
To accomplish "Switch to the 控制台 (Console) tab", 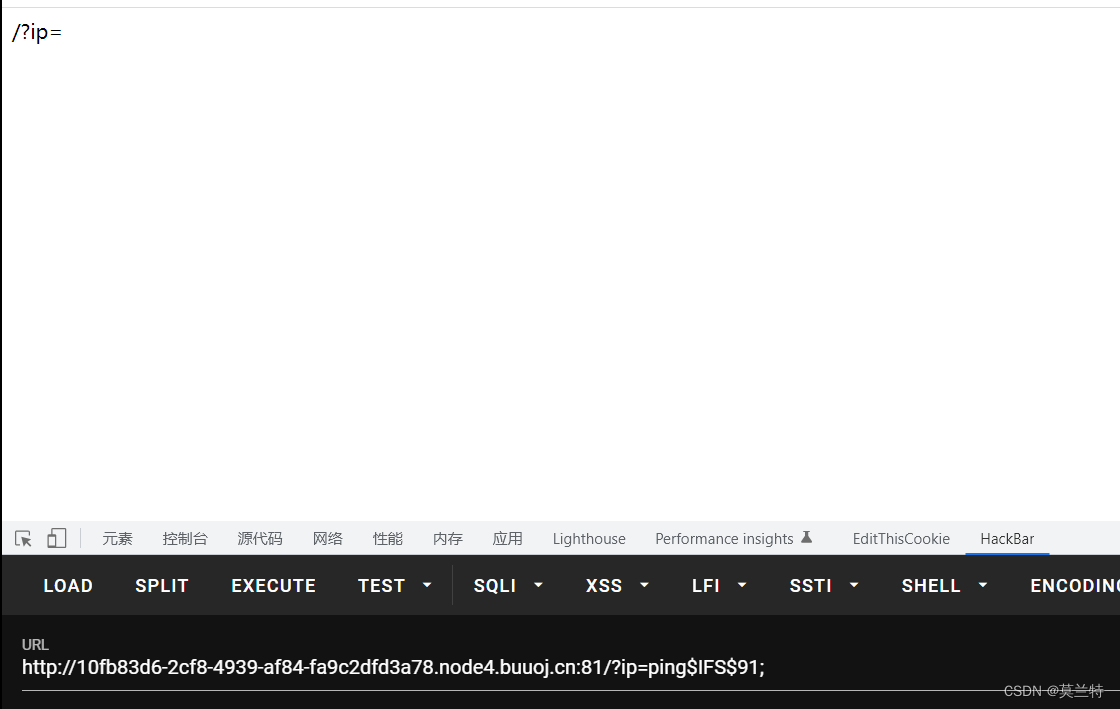I will pyautogui.click(x=185, y=538).
